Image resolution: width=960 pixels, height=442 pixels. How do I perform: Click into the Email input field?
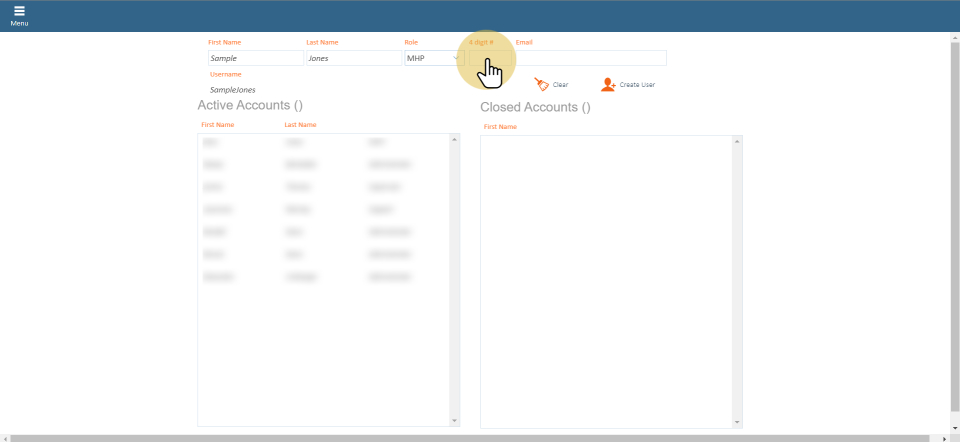click(590, 58)
